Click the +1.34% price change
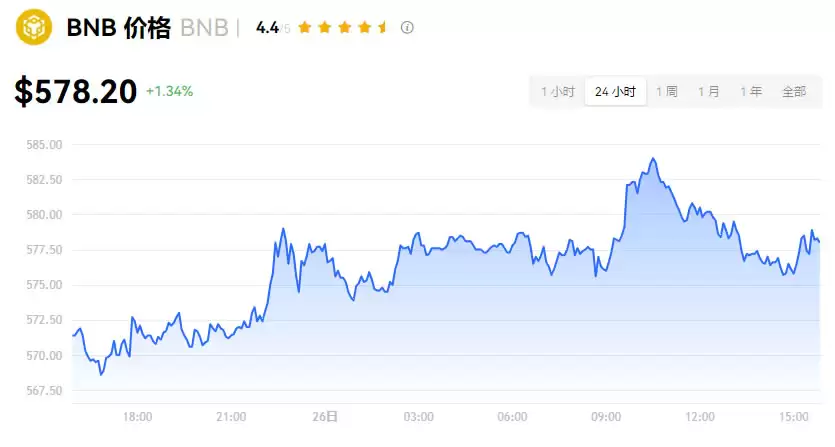Viewport: 835px width, 447px height. click(169, 92)
